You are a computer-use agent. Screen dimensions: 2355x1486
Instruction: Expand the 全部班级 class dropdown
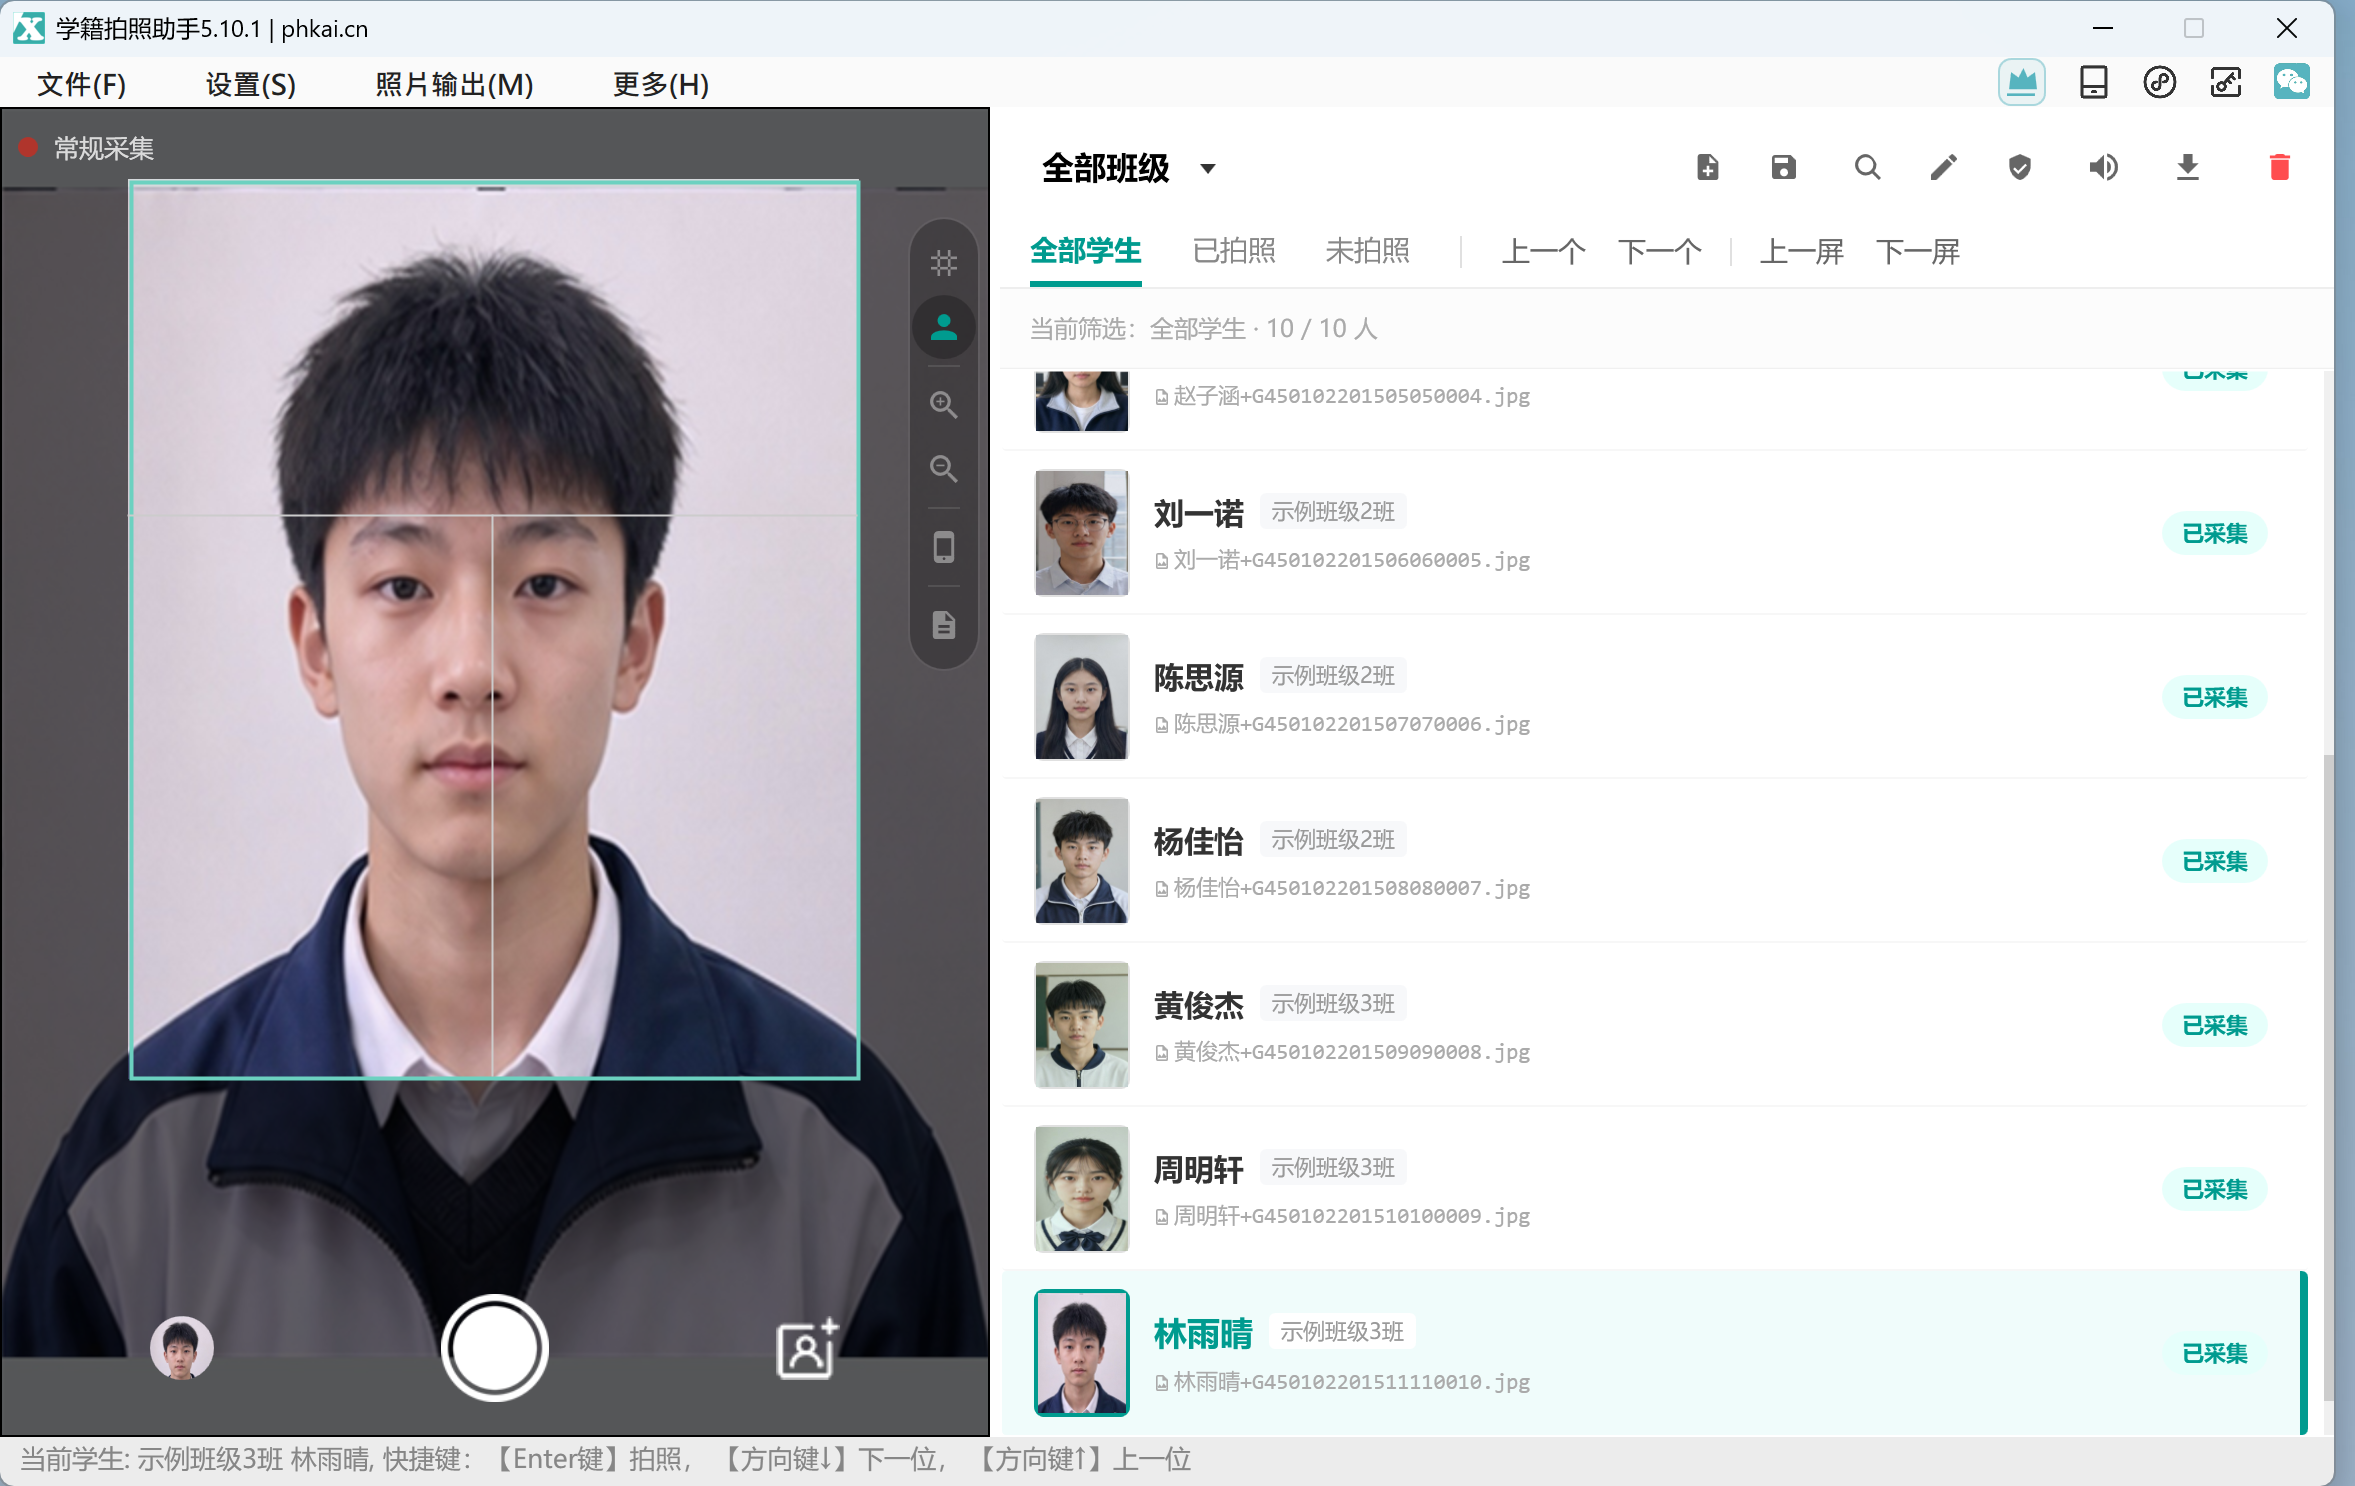click(x=1128, y=168)
